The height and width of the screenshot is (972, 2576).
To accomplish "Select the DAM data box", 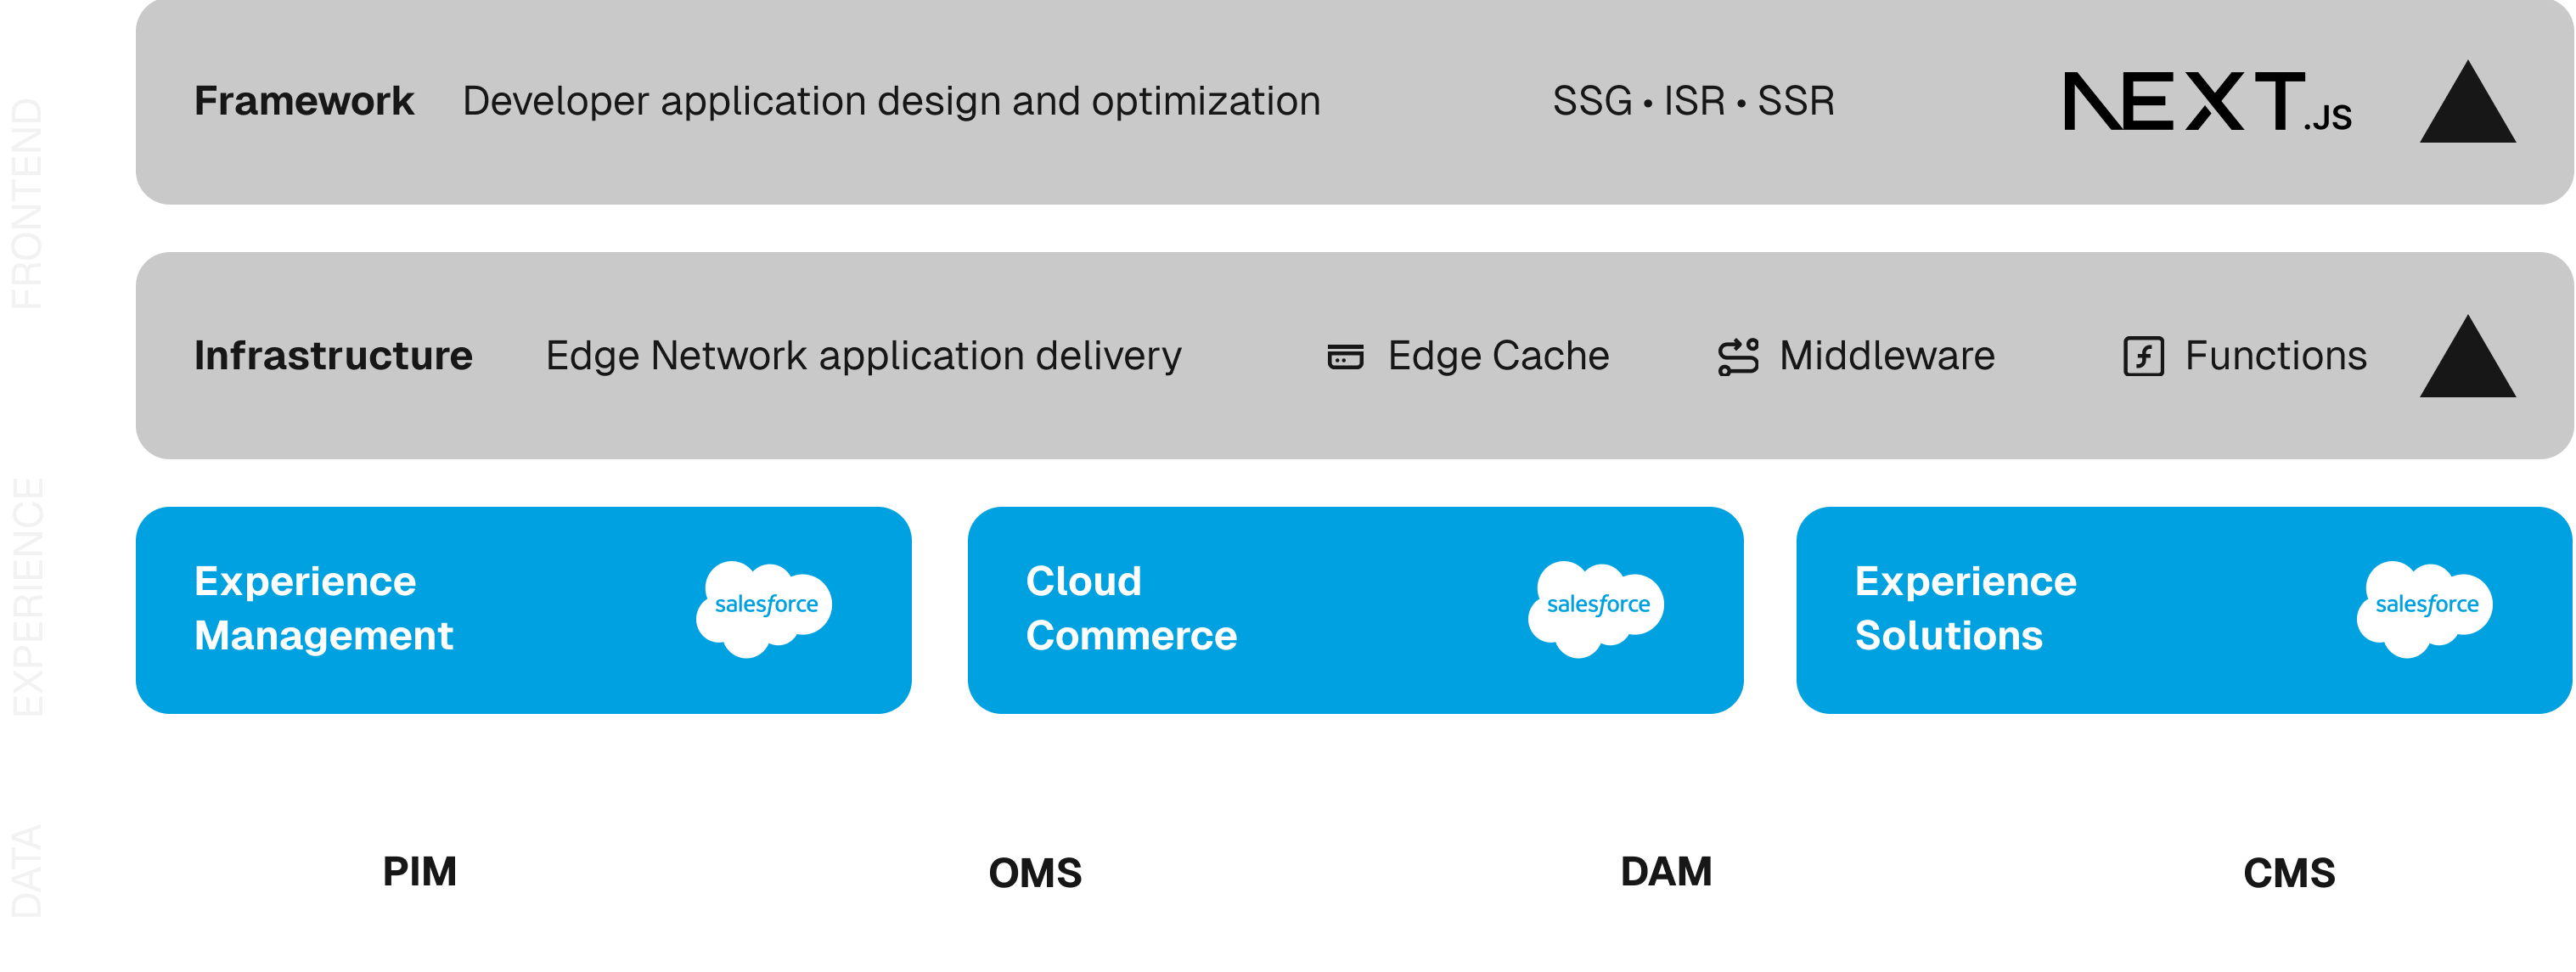I will [x=1666, y=871].
